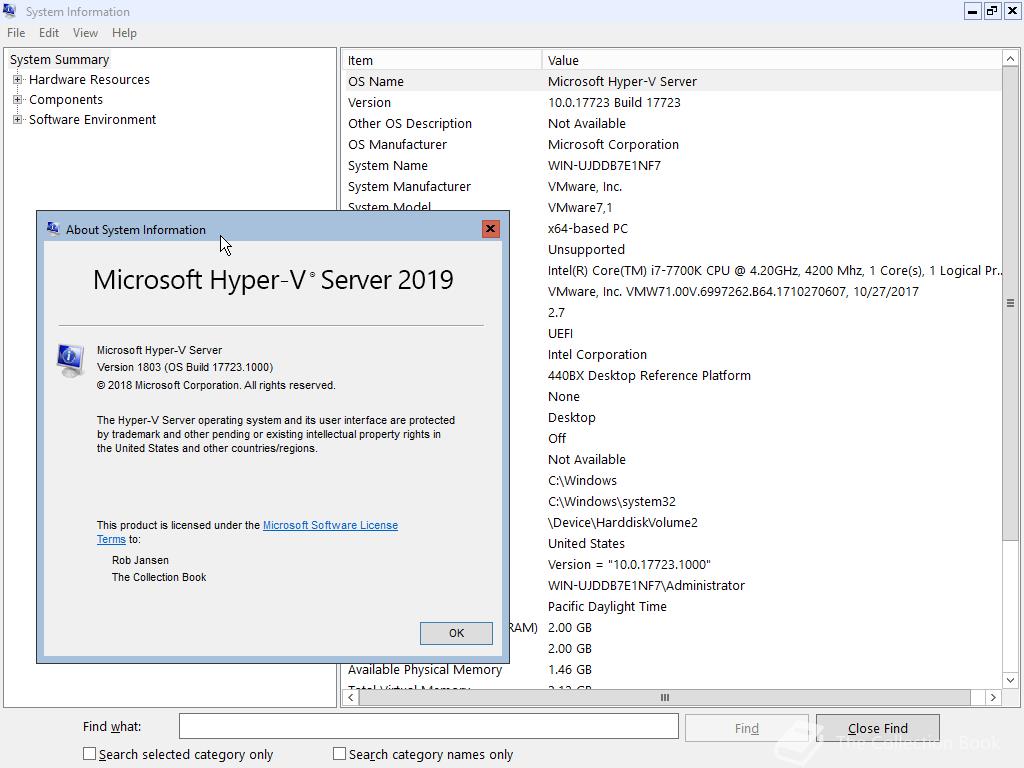Open the Edit menu
Image resolution: width=1024 pixels, height=768 pixels.
49,33
